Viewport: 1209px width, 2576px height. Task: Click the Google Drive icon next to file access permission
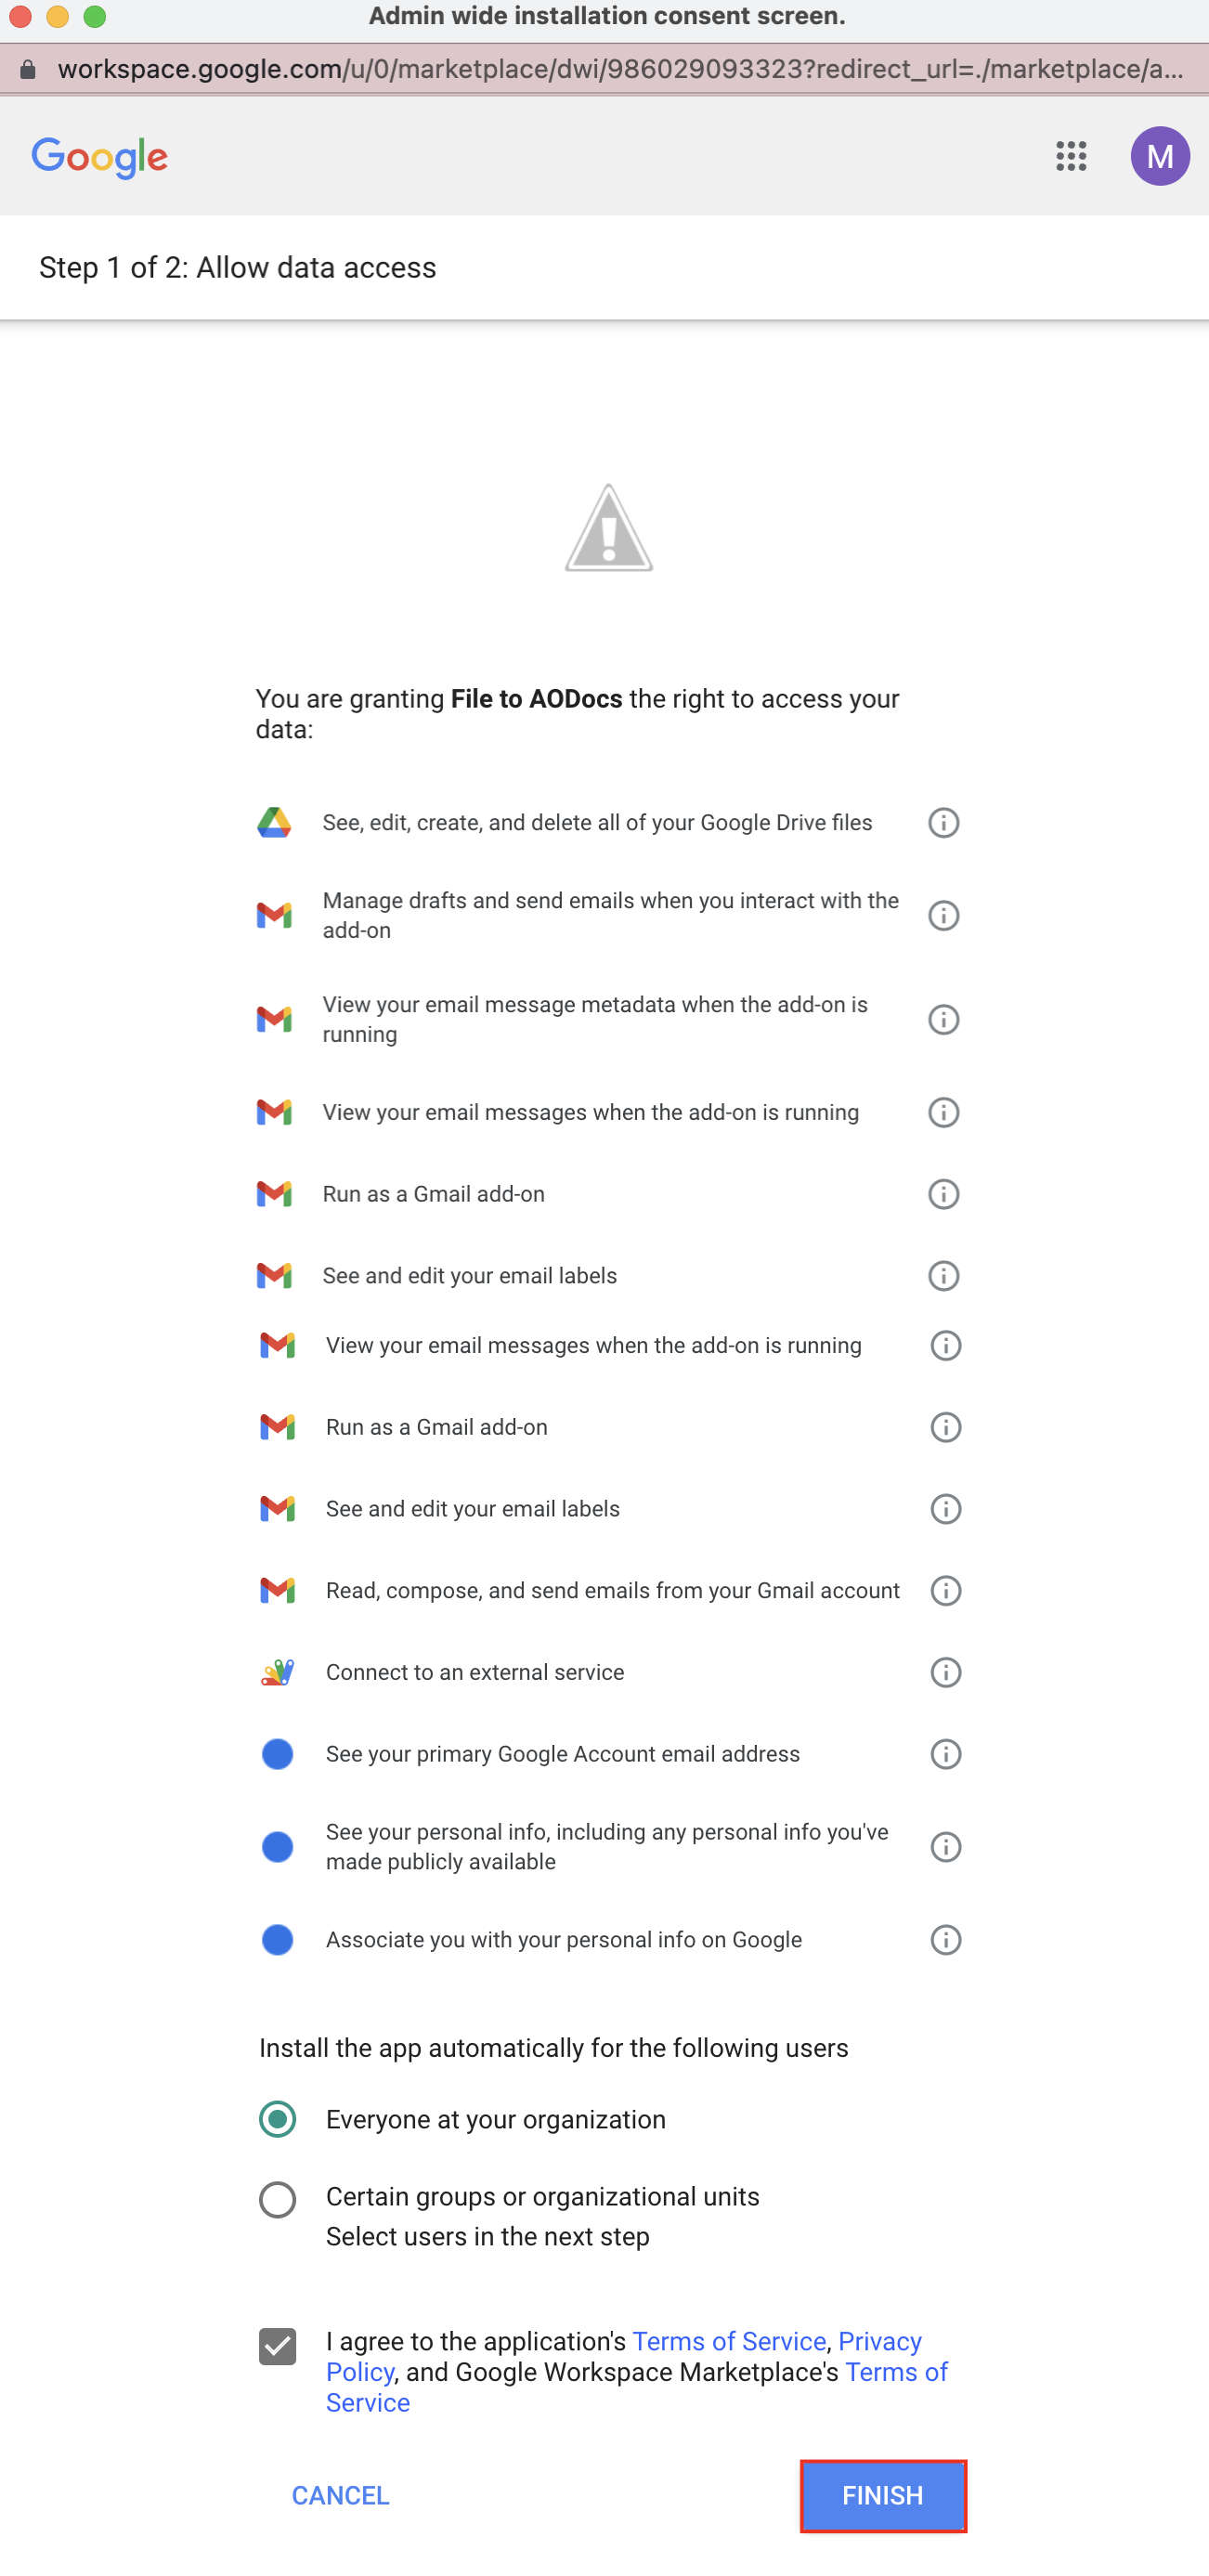point(275,822)
